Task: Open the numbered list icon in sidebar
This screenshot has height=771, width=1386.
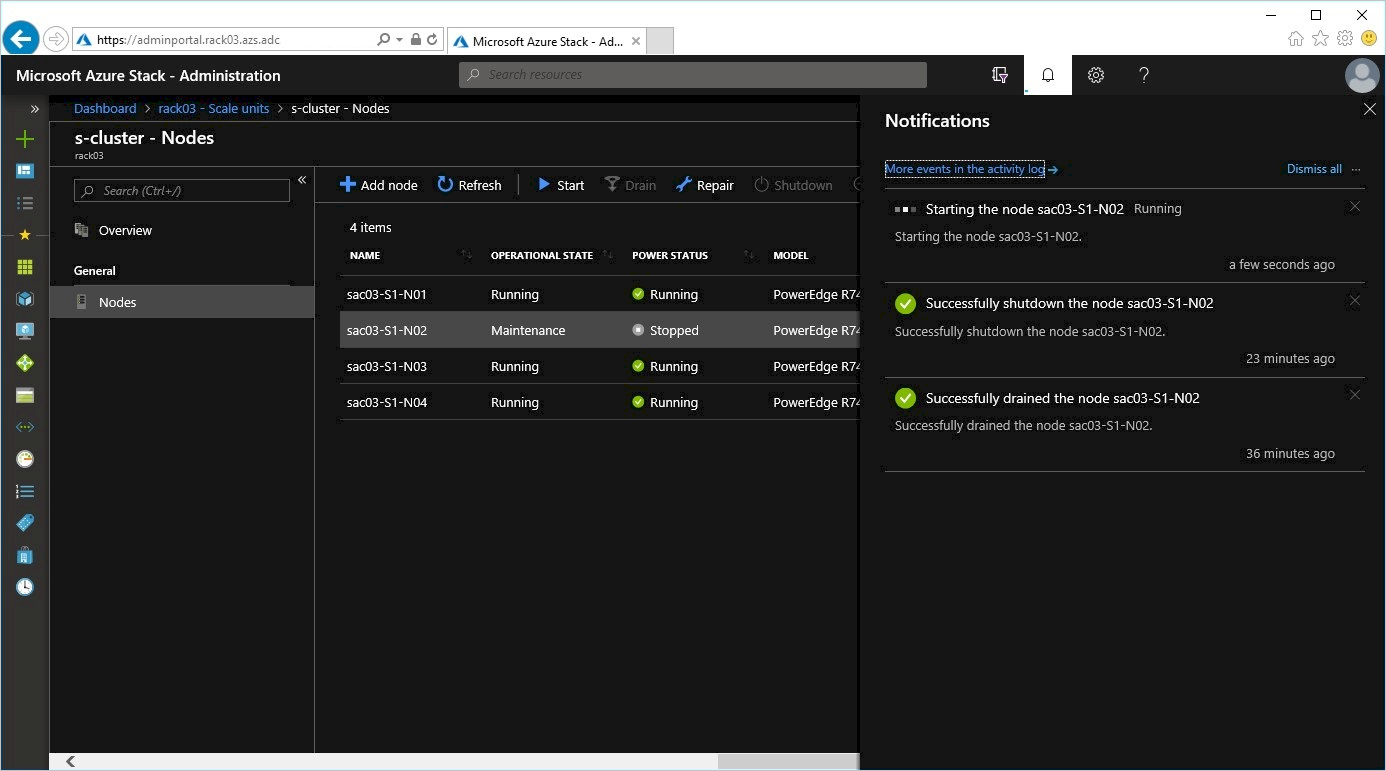Action: (x=25, y=491)
